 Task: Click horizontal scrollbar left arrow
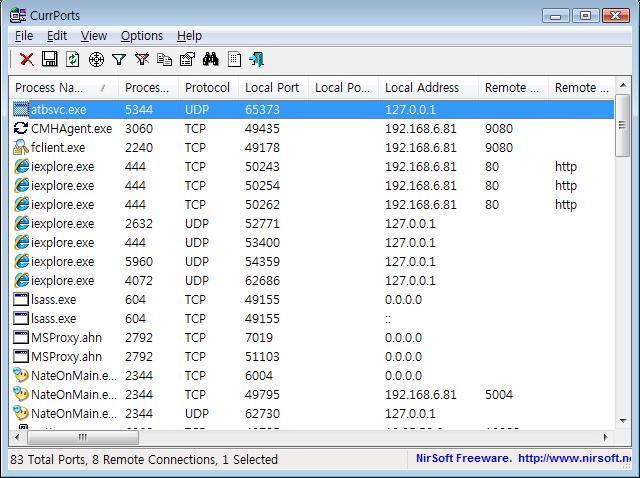click(17, 437)
